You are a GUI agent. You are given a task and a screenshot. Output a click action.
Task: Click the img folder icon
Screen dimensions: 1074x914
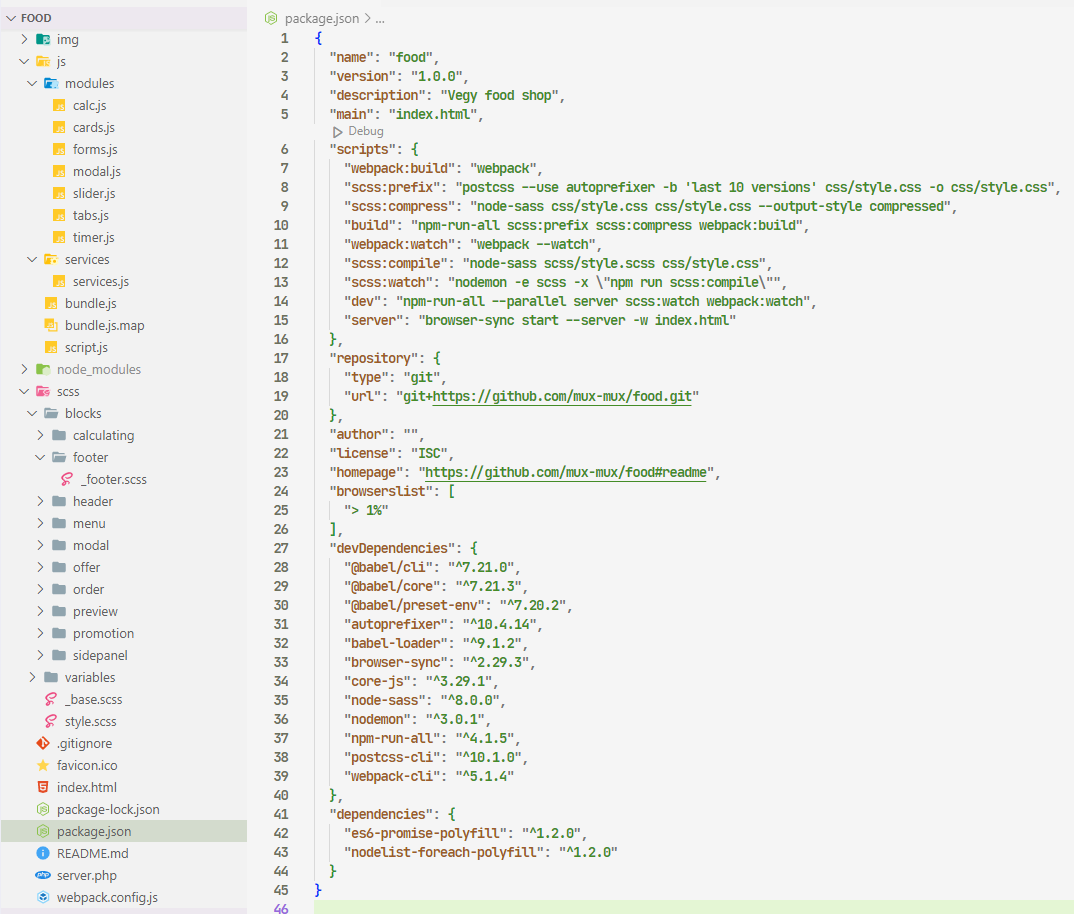(43, 39)
